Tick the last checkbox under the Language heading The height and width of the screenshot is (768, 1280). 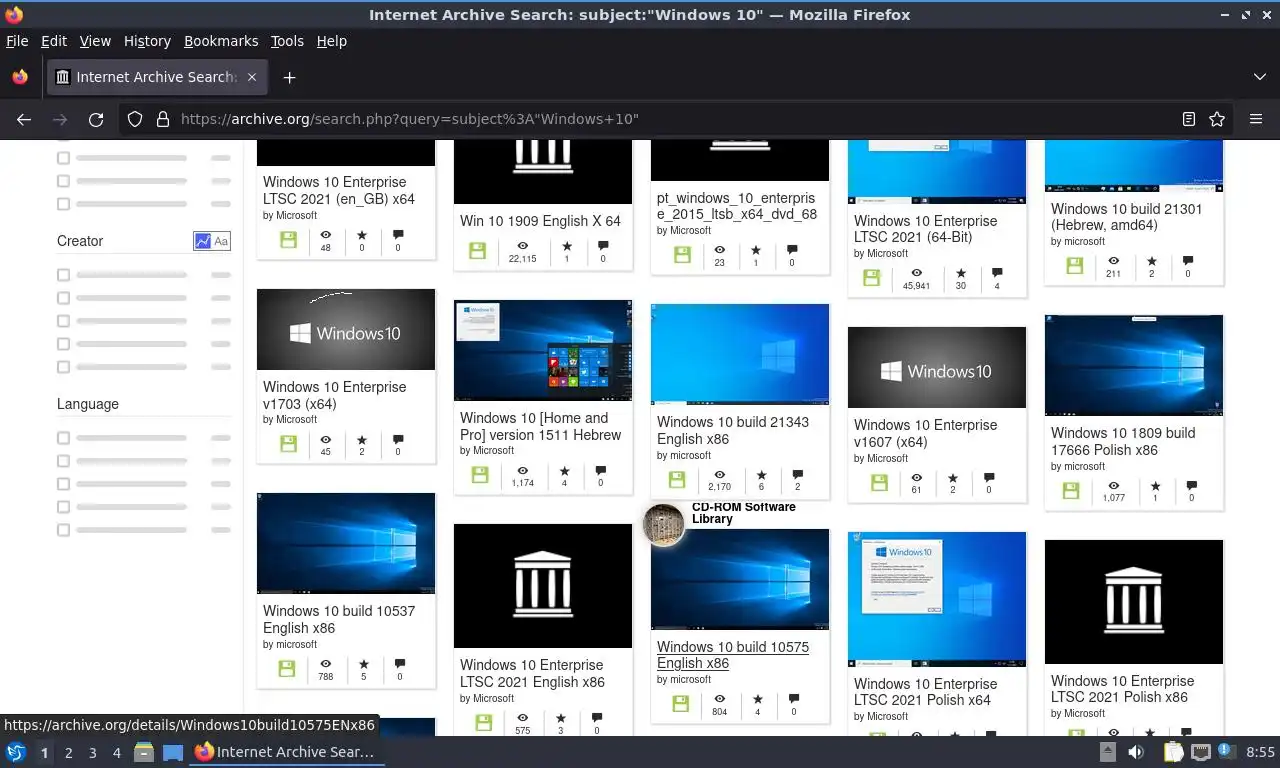63,530
